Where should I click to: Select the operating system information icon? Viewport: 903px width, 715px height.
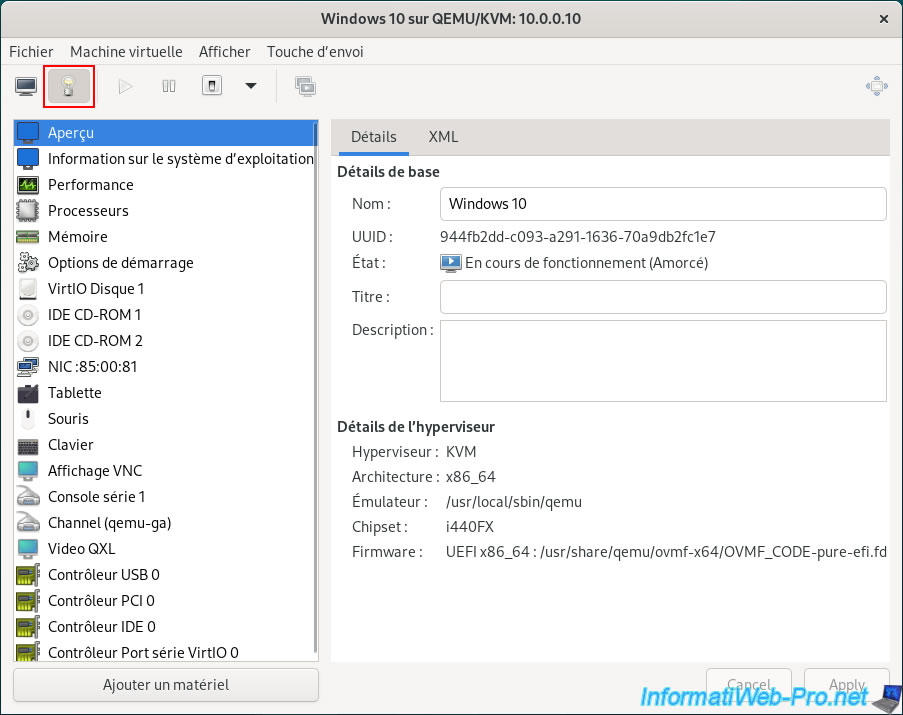[x=28, y=159]
